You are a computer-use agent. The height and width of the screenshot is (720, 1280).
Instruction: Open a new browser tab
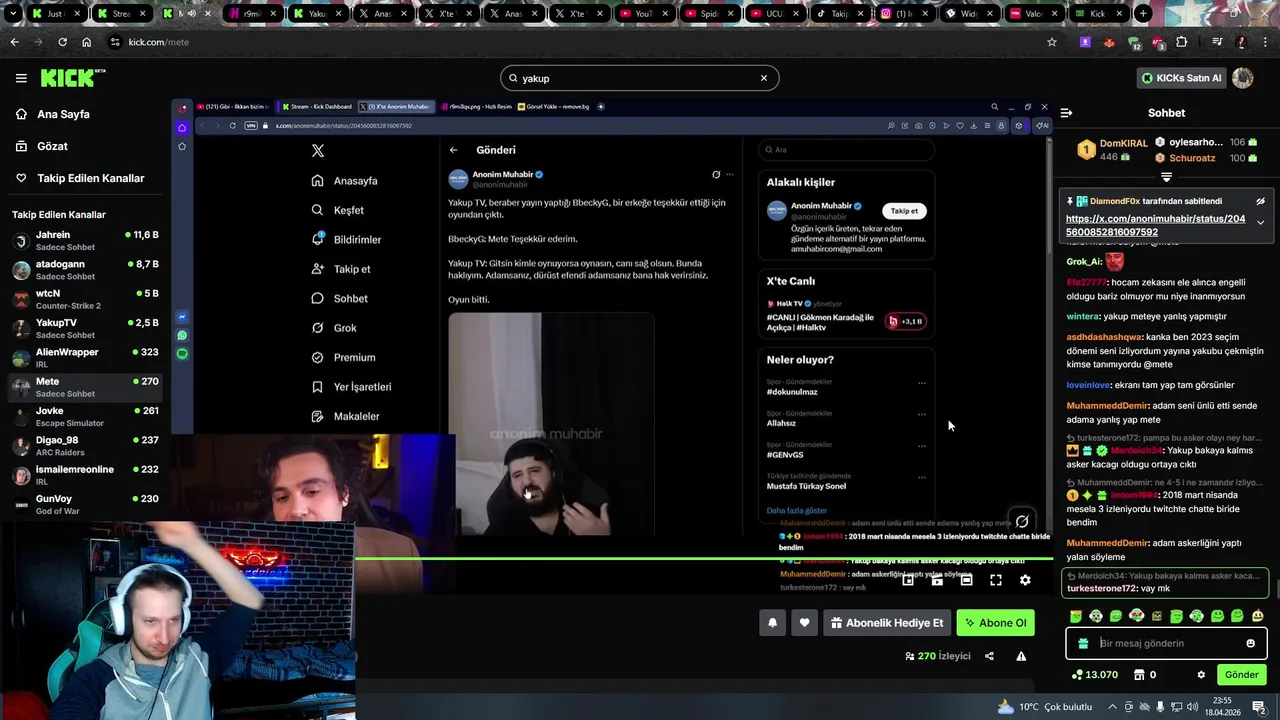pyautogui.click(x=1143, y=14)
